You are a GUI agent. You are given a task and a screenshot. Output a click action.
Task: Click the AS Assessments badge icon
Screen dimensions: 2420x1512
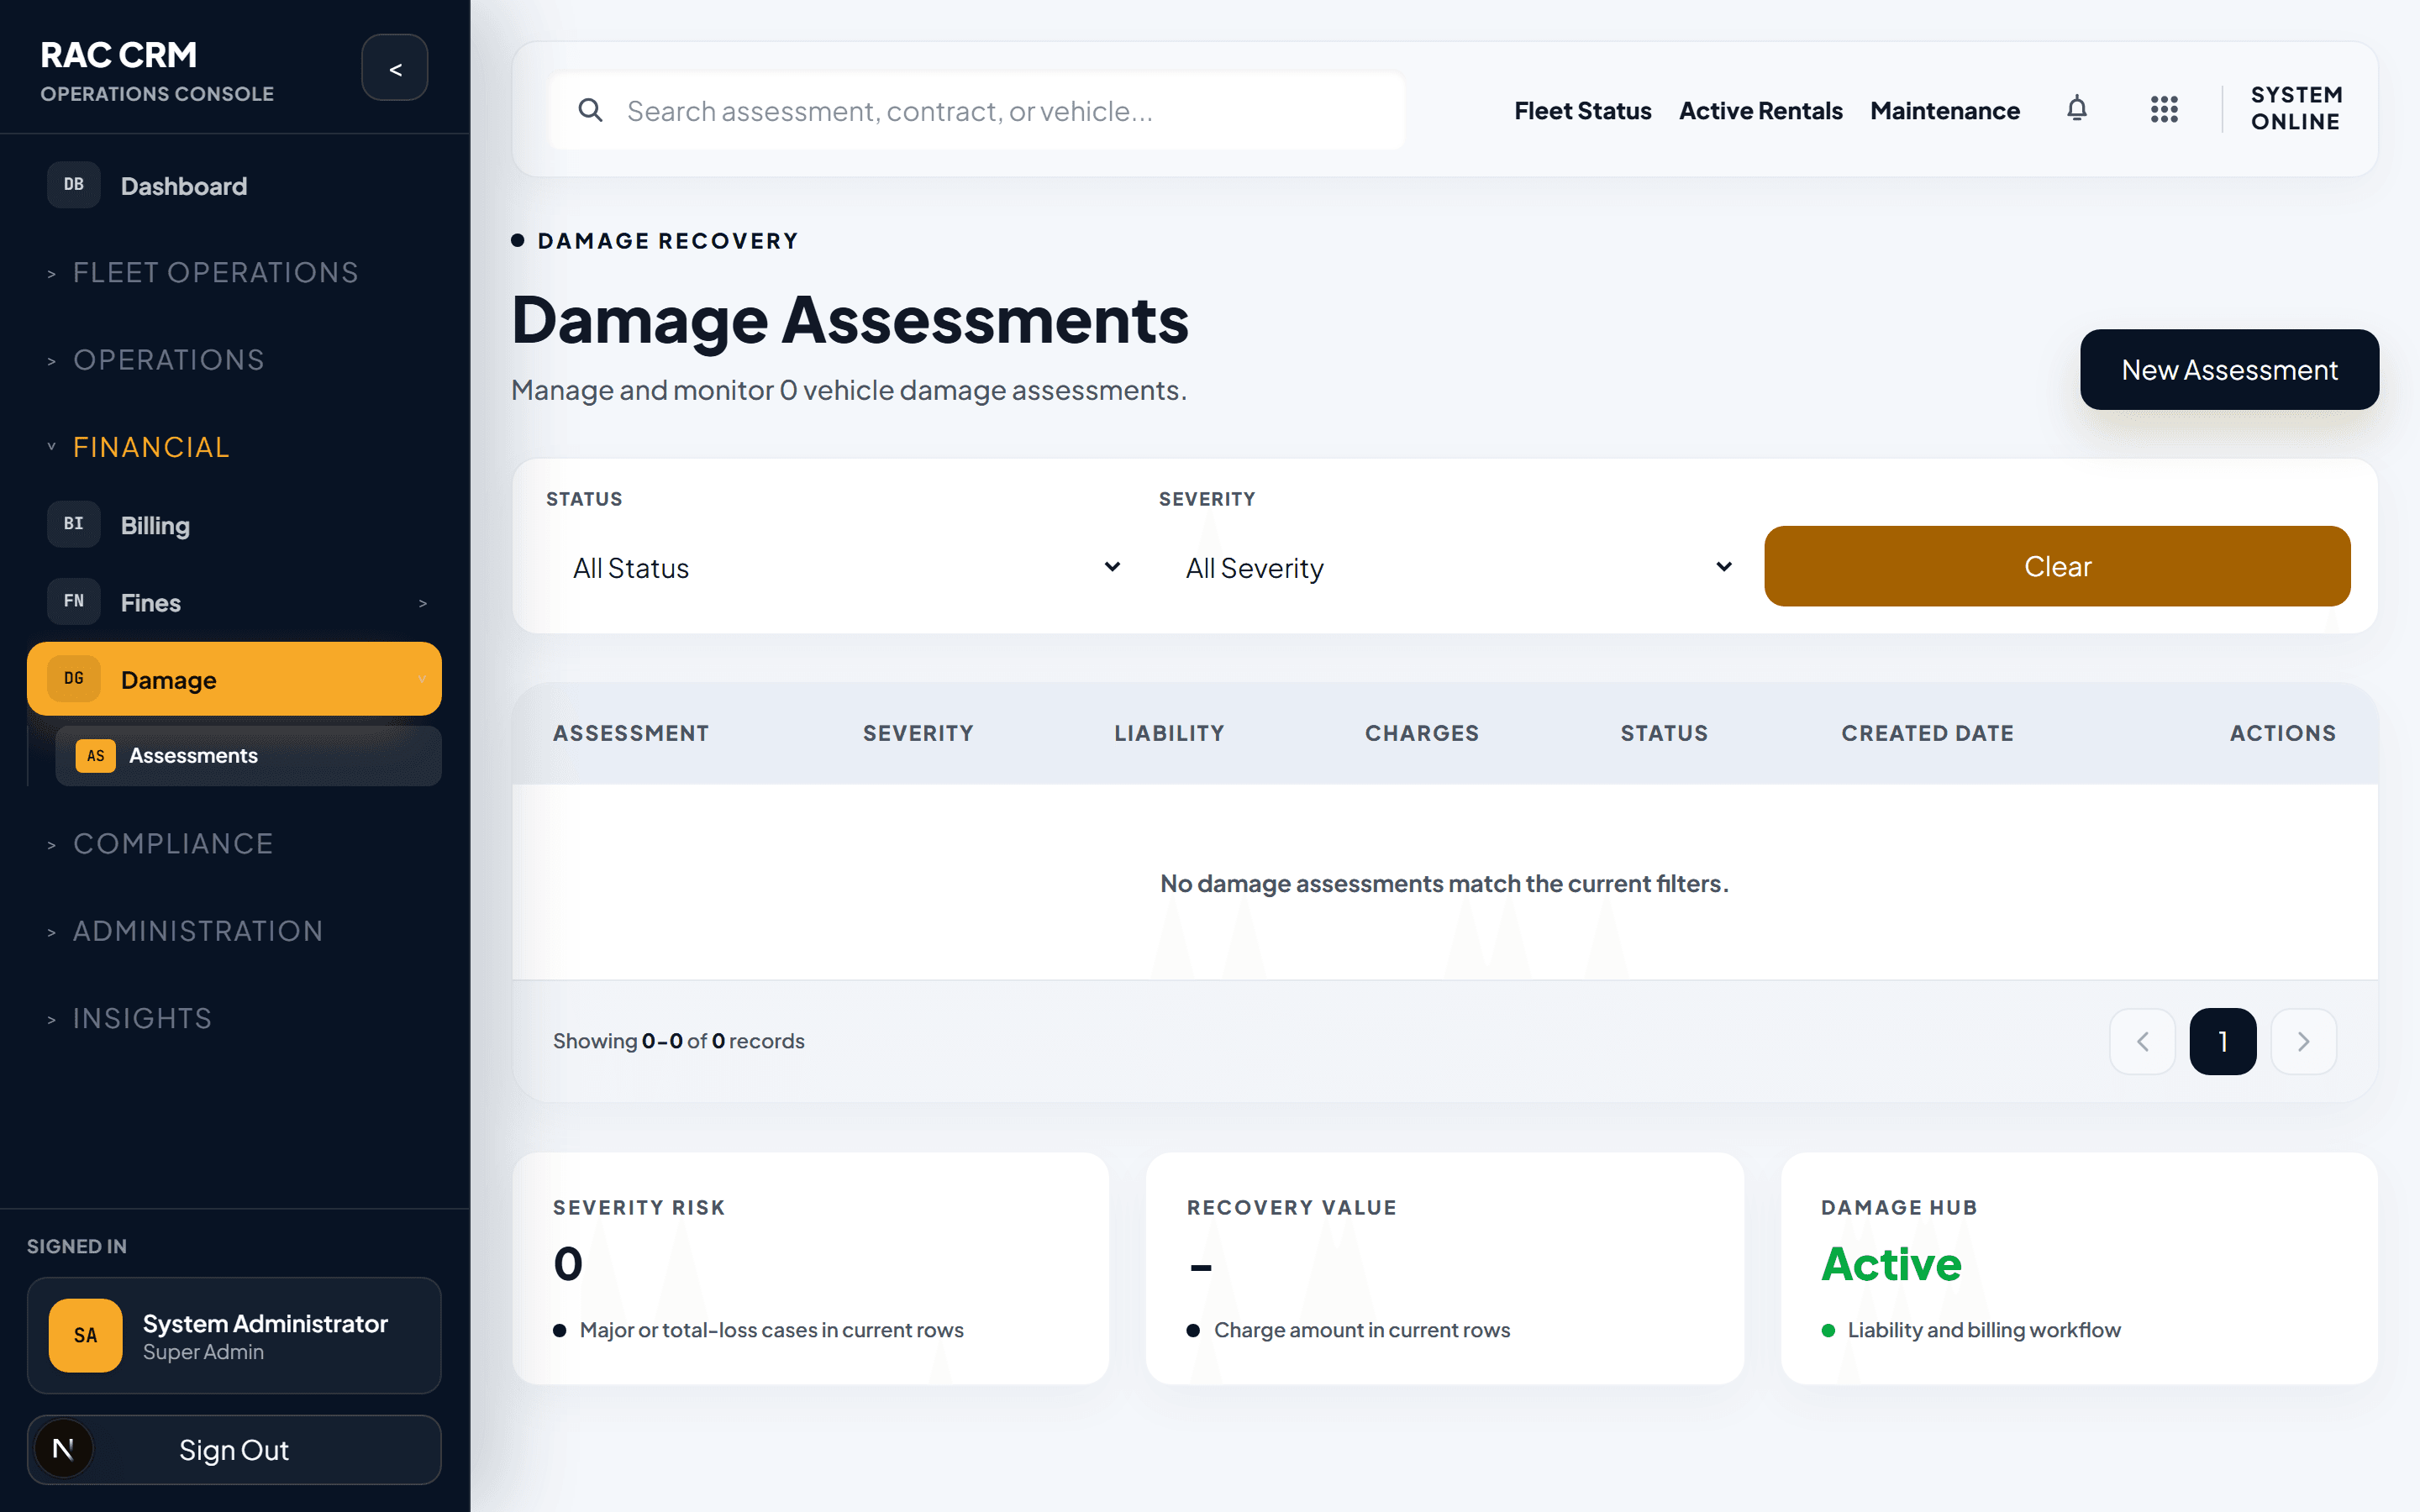[95, 756]
